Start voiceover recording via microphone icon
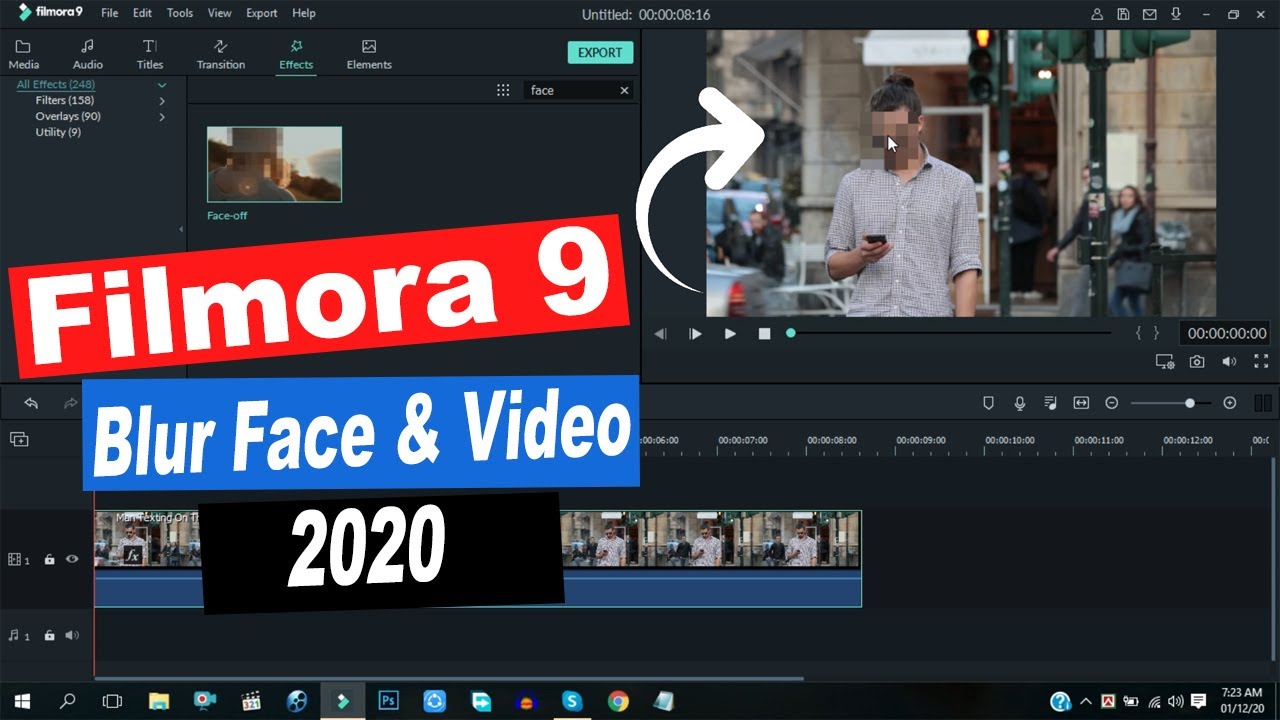Viewport: 1280px width, 720px height. (1020, 403)
